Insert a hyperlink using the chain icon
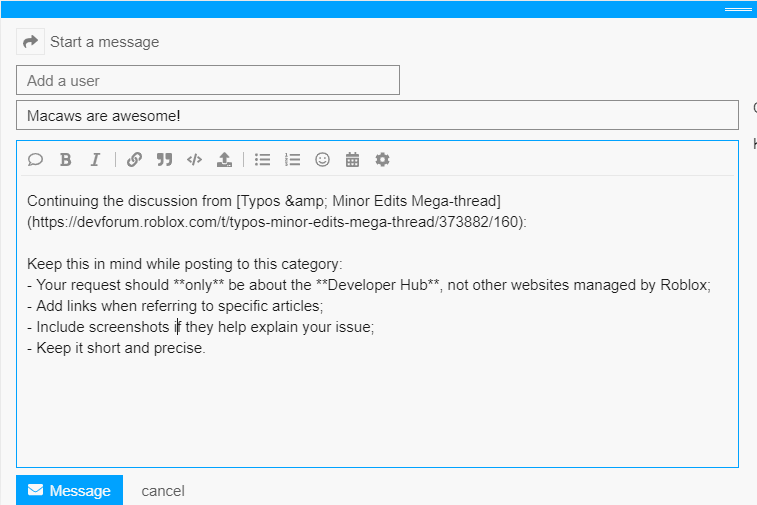Image resolution: width=757 pixels, height=505 pixels. [134, 159]
